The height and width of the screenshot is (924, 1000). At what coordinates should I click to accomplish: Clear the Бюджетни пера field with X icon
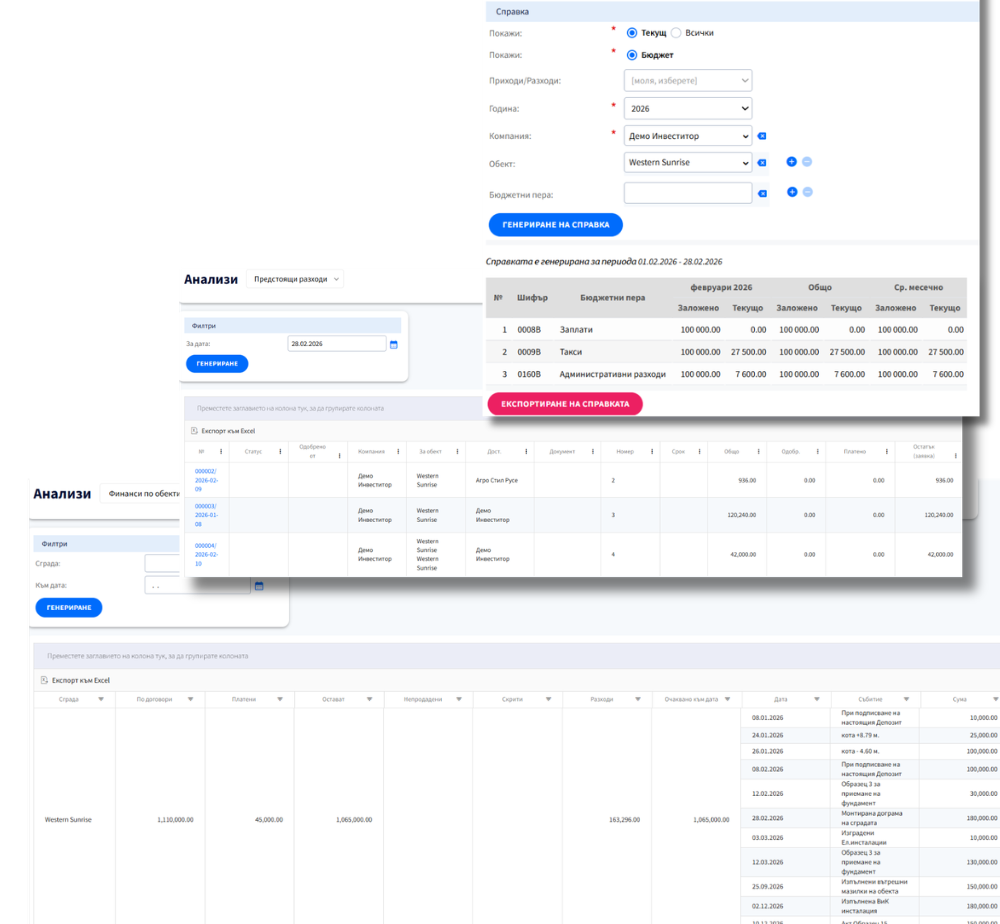click(761, 193)
